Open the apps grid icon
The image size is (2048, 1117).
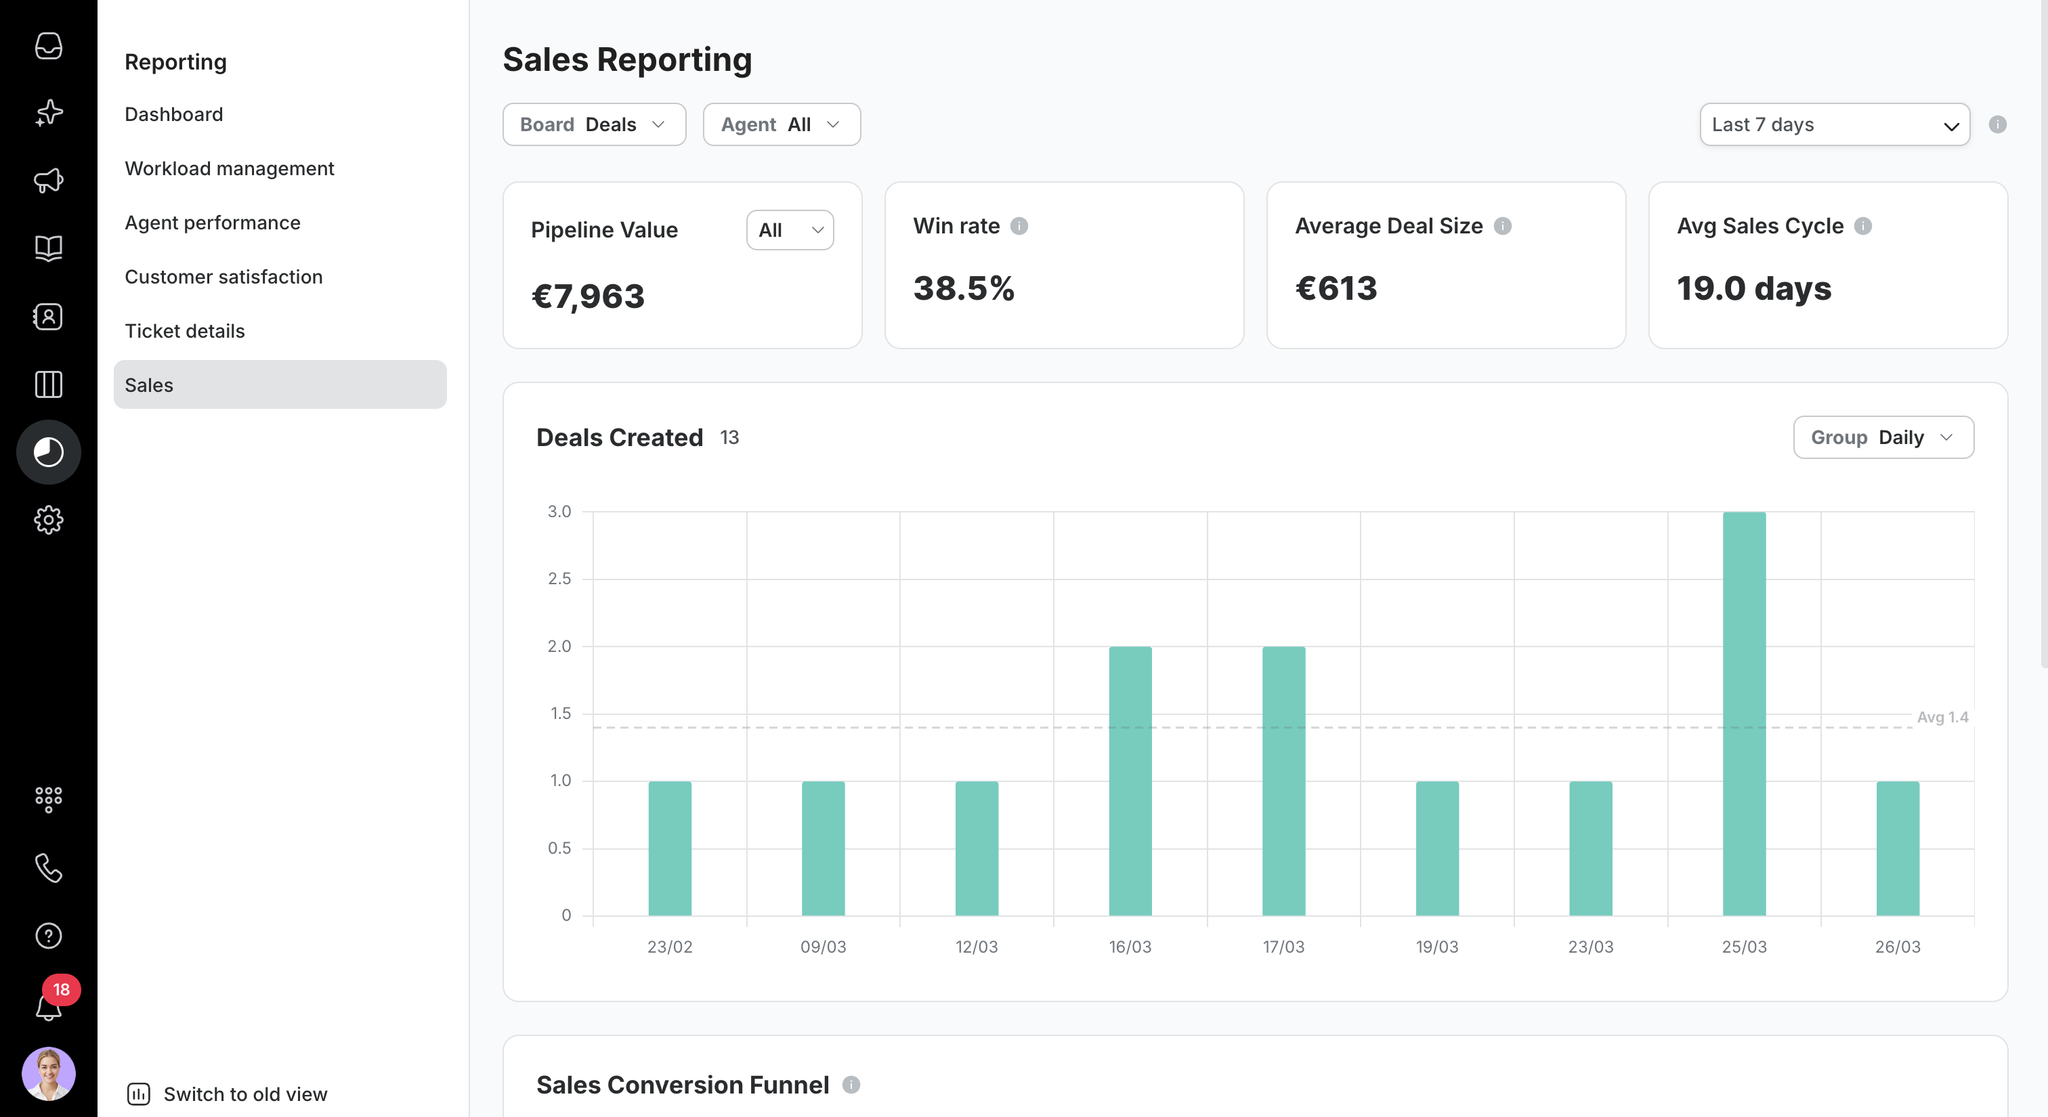[48, 798]
